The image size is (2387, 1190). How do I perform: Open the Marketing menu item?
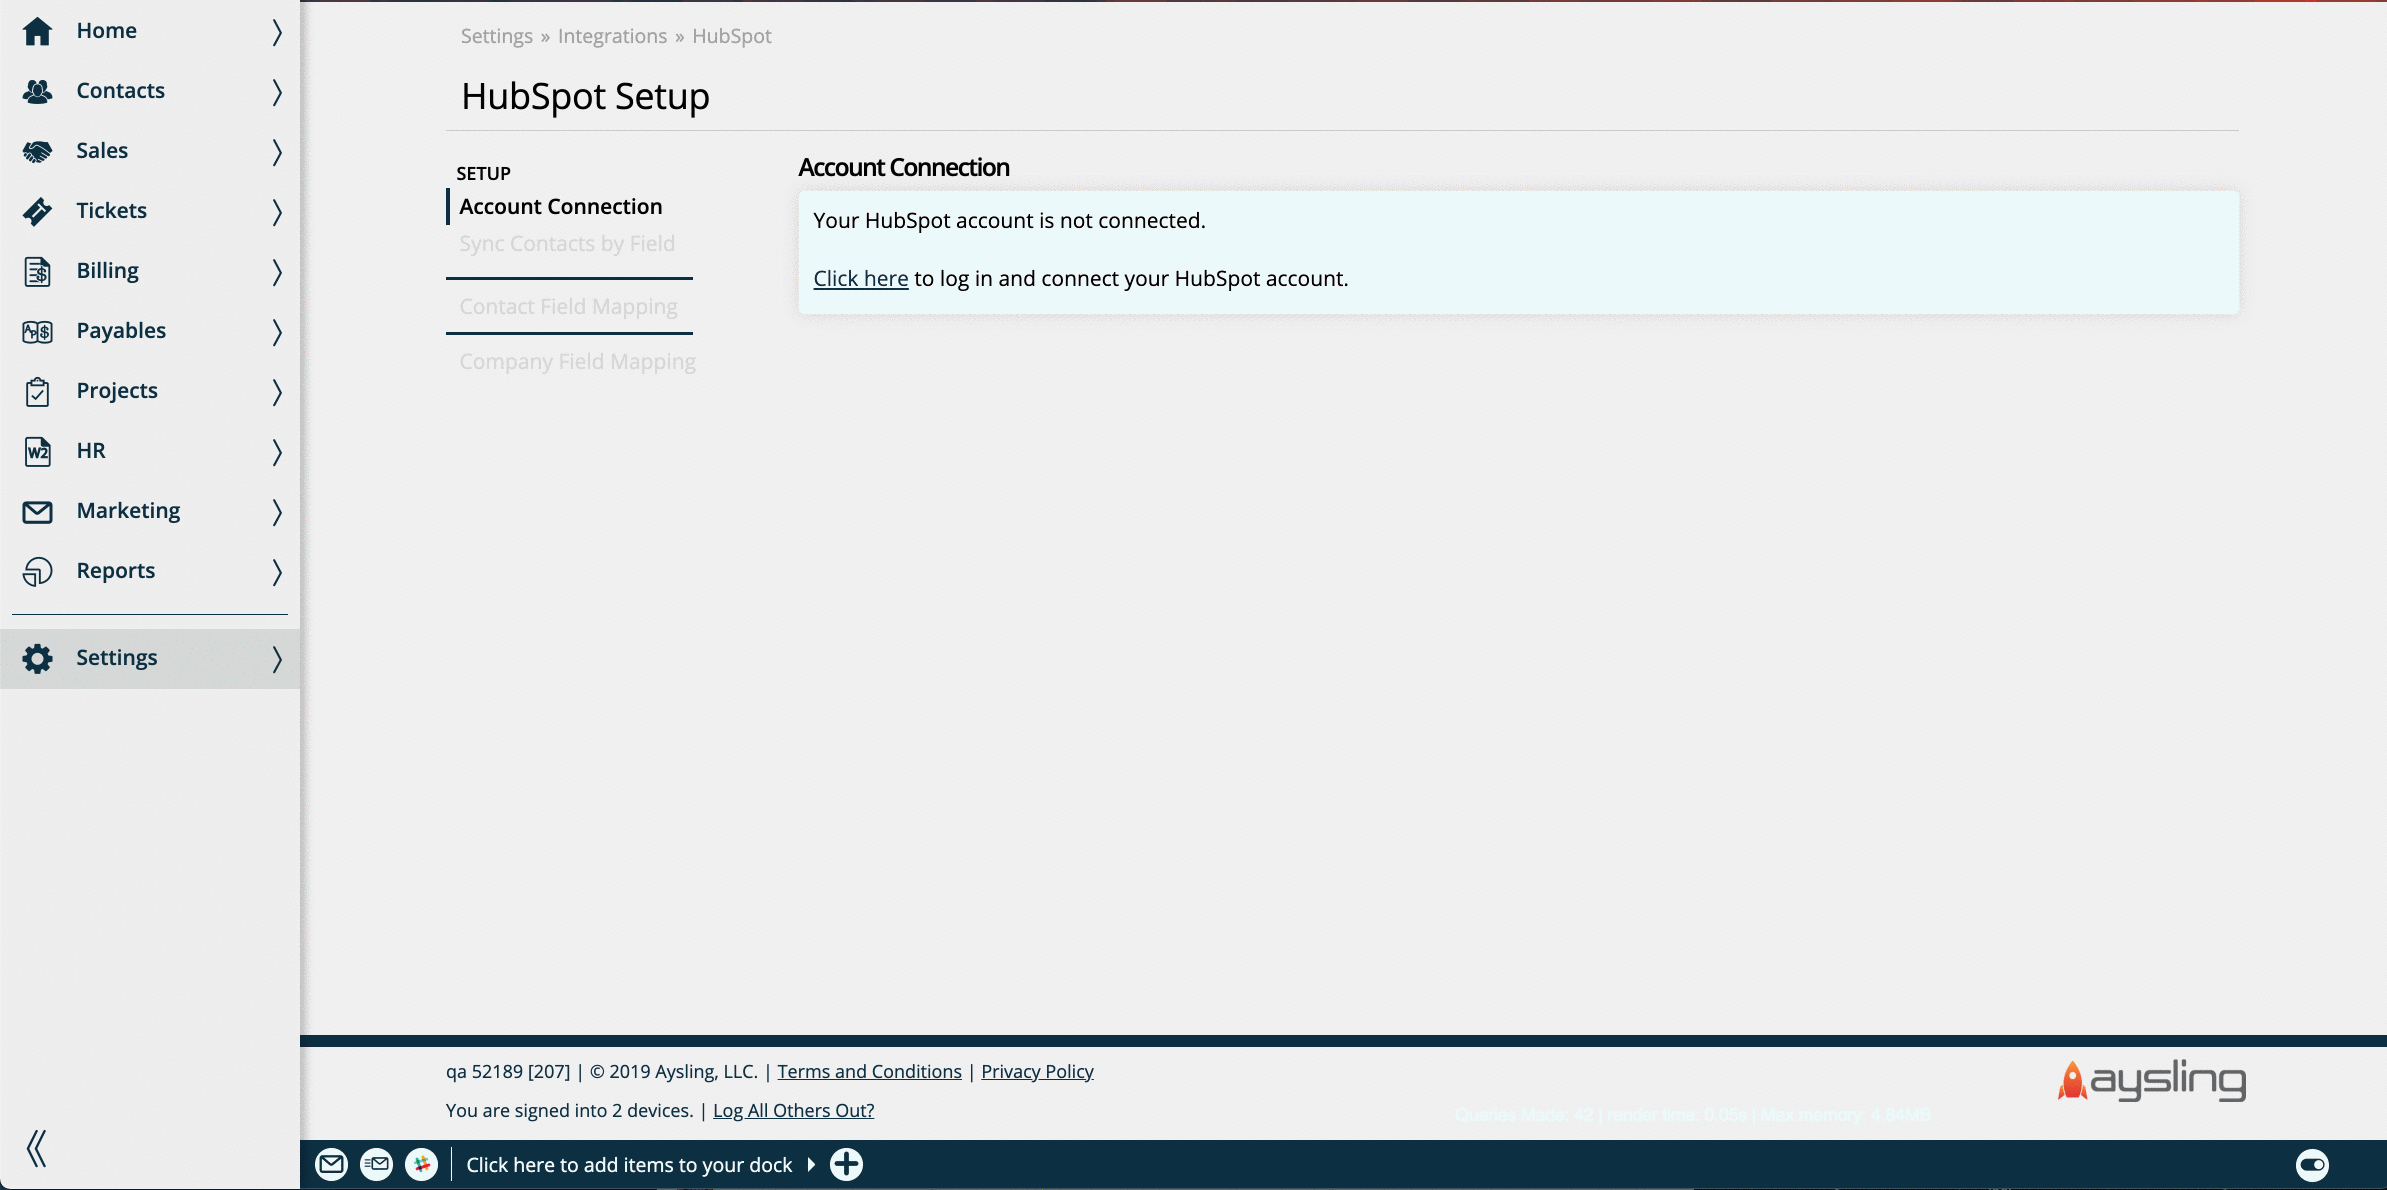click(x=150, y=511)
